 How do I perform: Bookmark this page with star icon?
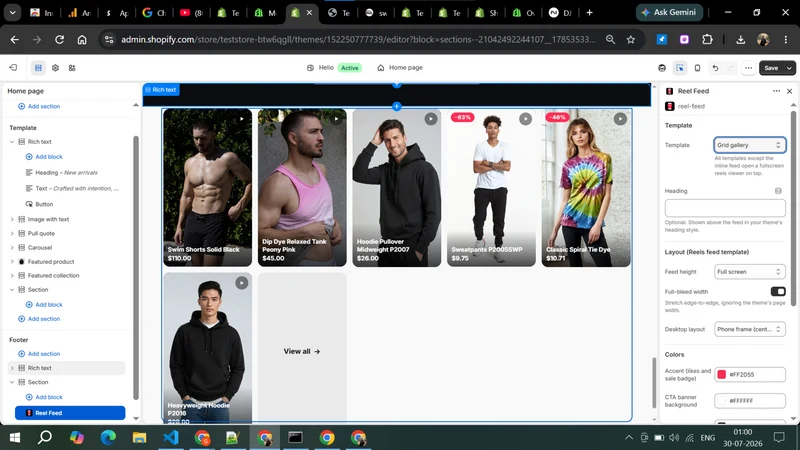[631, 39]
